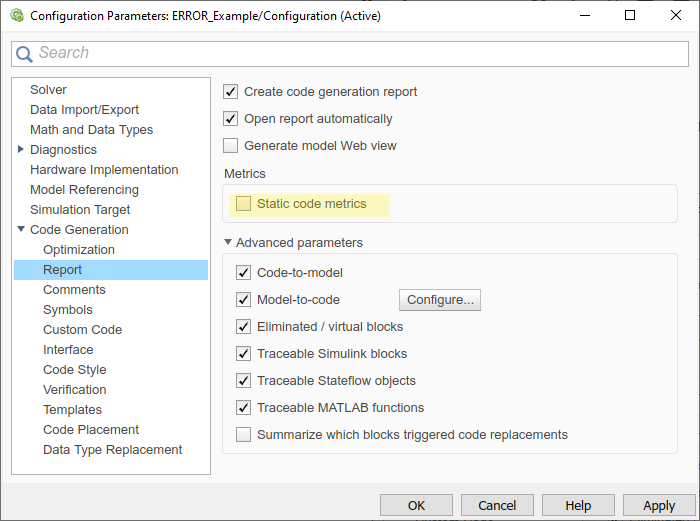
Task: Select Hardware Implementation category
Action: pos(104,170)
